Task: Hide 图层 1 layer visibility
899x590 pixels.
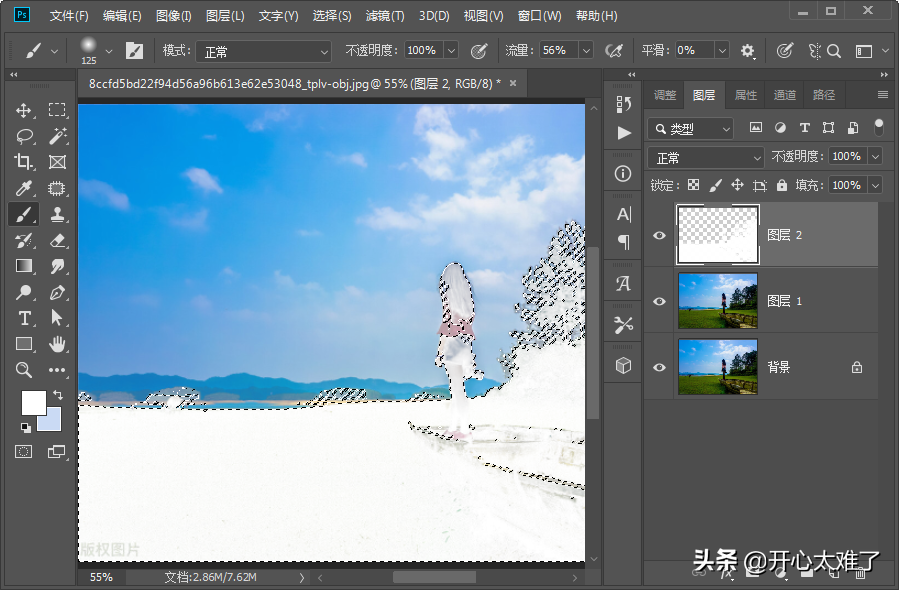Action: (x=659, y=301)
